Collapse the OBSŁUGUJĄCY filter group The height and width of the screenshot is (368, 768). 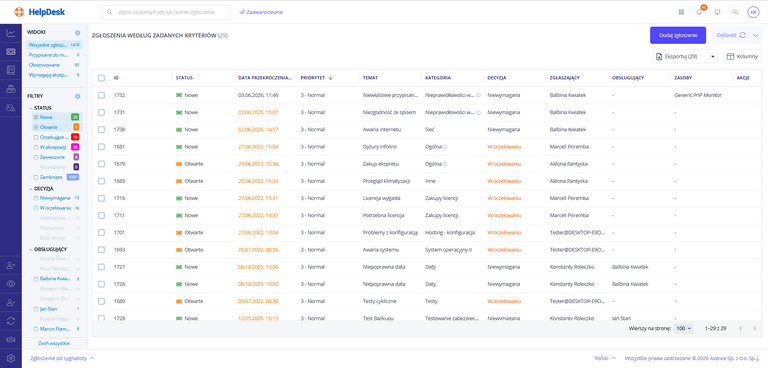pyautogui.click(x=31, y=249)
